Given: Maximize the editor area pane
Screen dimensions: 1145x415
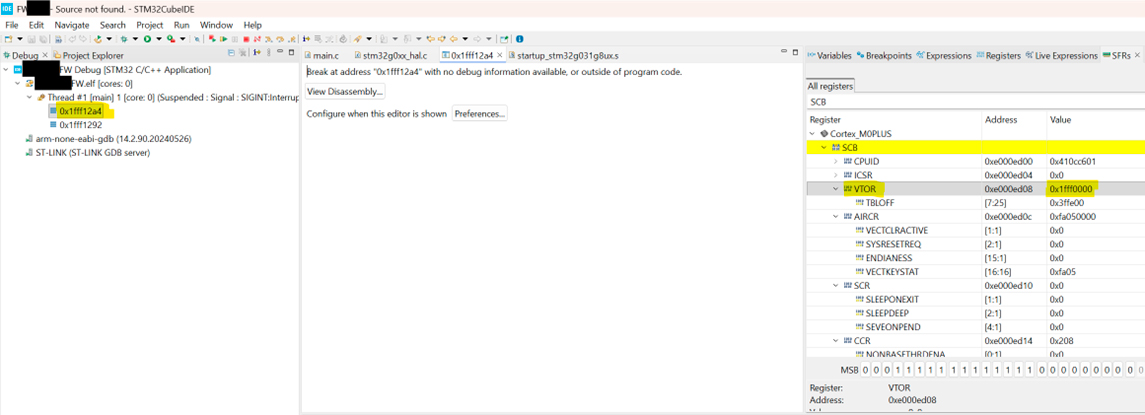Looking at the screenshot, I should (x=795, y=52).
